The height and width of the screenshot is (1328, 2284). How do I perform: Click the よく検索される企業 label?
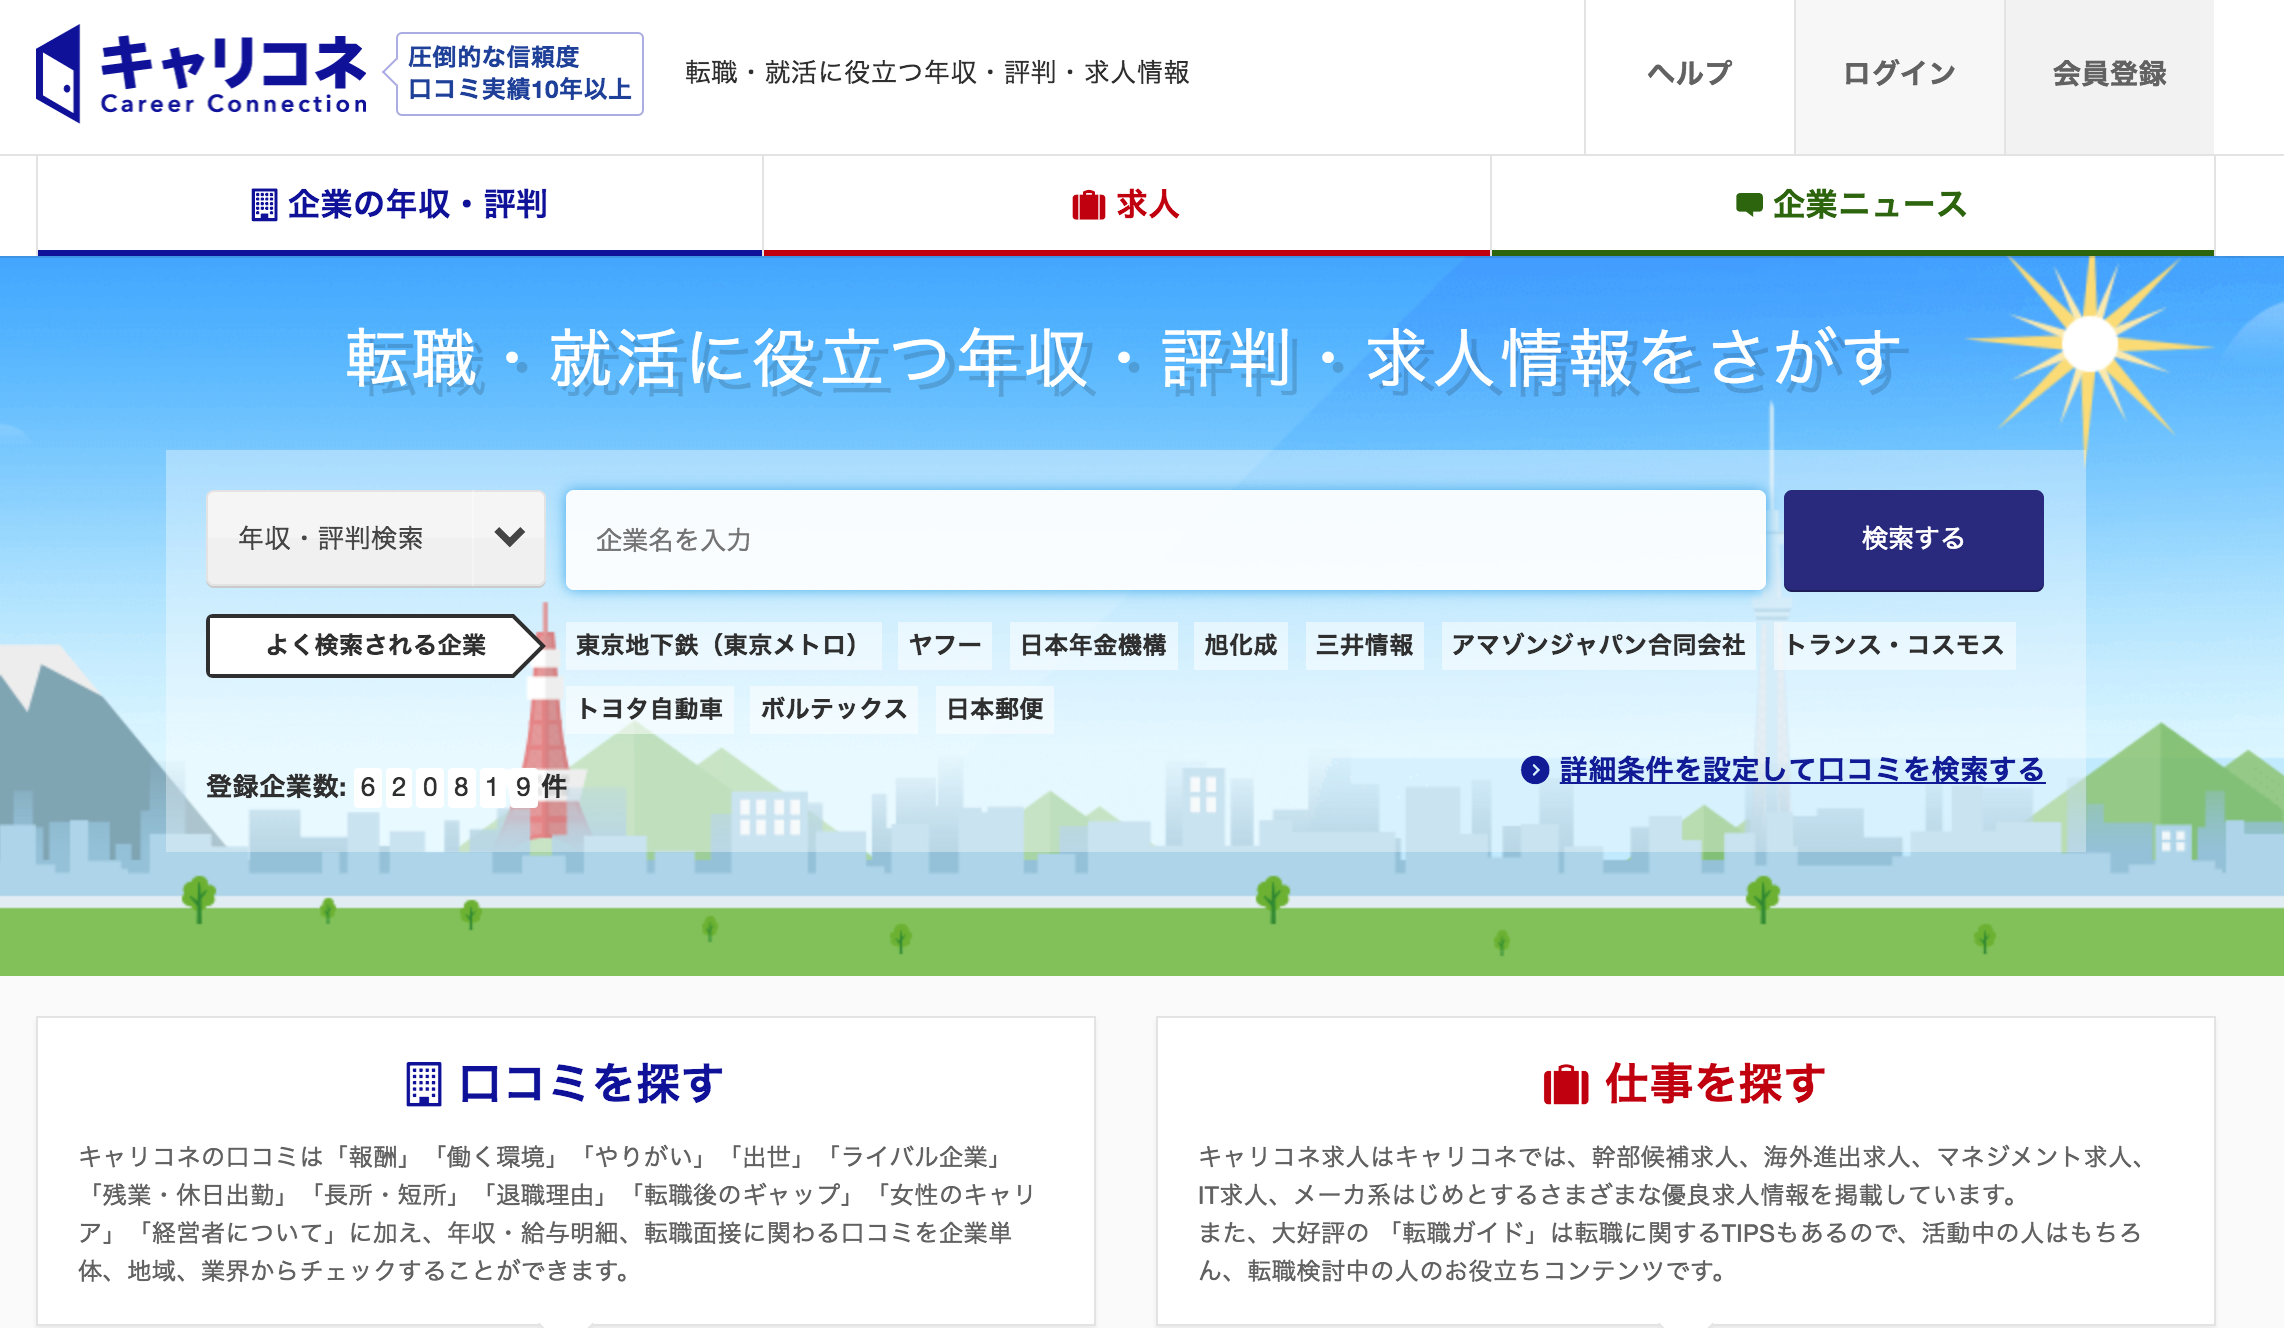[x=375, y=646]
